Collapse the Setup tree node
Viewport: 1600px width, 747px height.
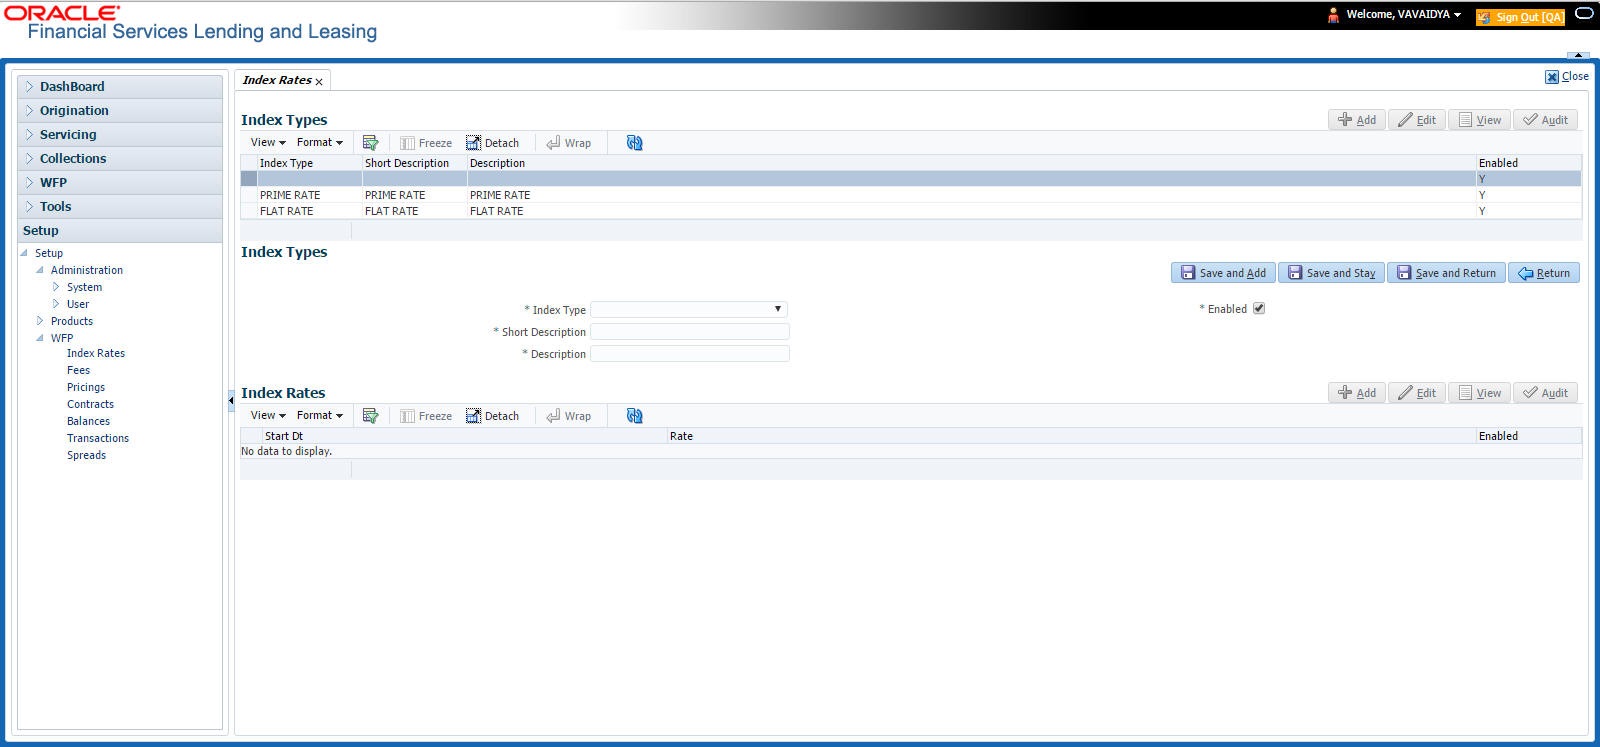[x=24, y=253]
